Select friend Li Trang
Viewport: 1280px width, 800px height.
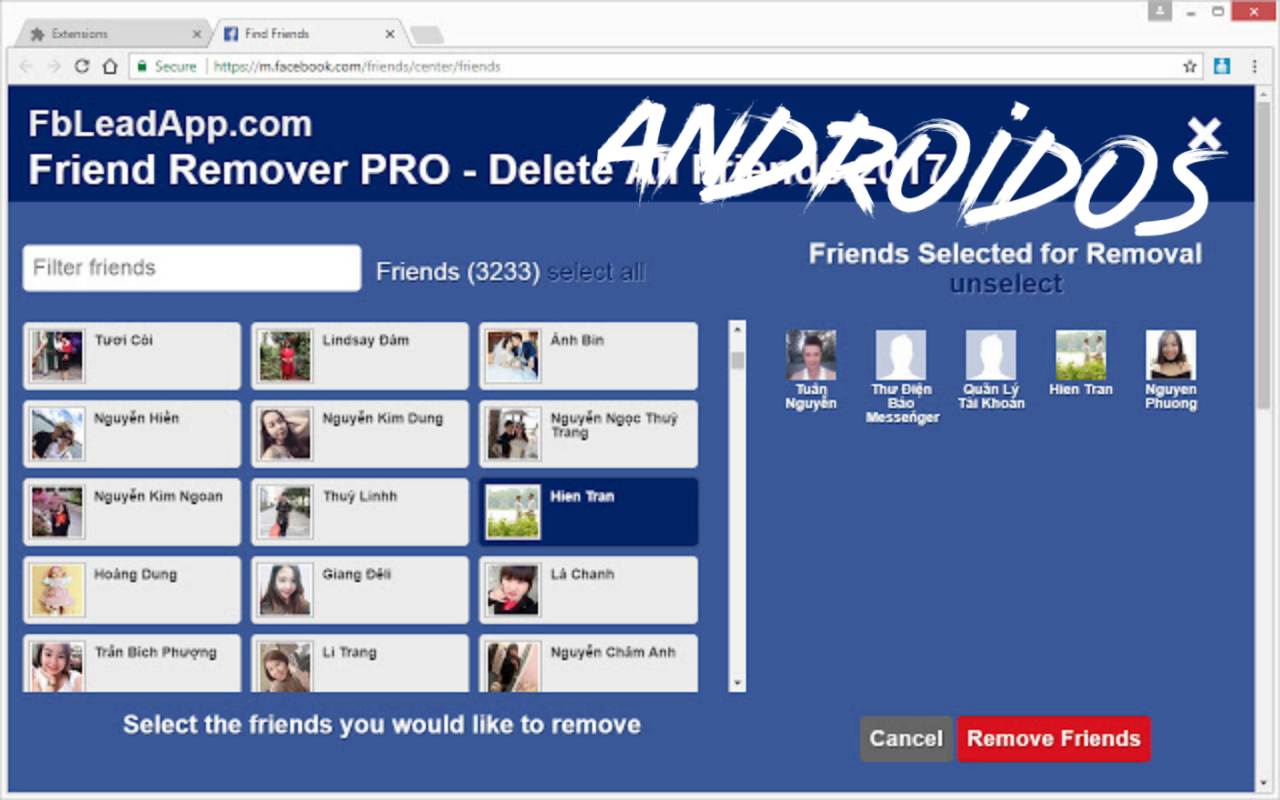click(360, 663)
